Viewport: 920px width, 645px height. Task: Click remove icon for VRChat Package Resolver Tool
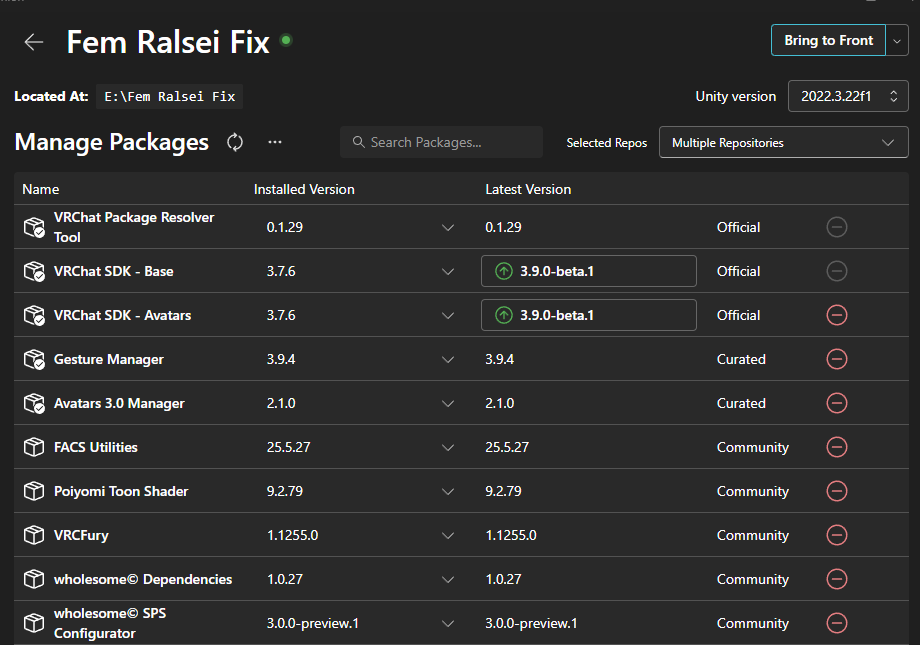(x=837, y=227)
